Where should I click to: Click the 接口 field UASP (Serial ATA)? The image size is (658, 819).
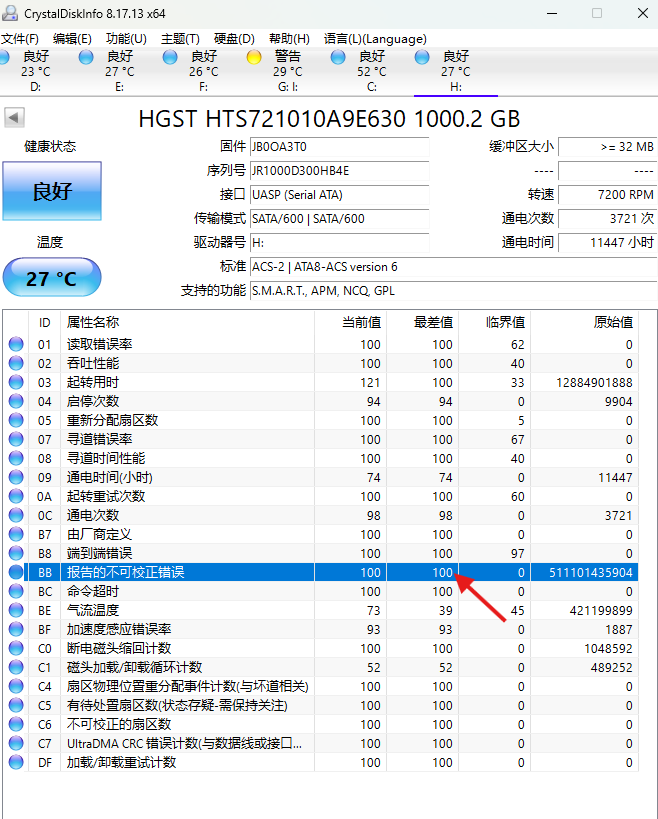339,195
